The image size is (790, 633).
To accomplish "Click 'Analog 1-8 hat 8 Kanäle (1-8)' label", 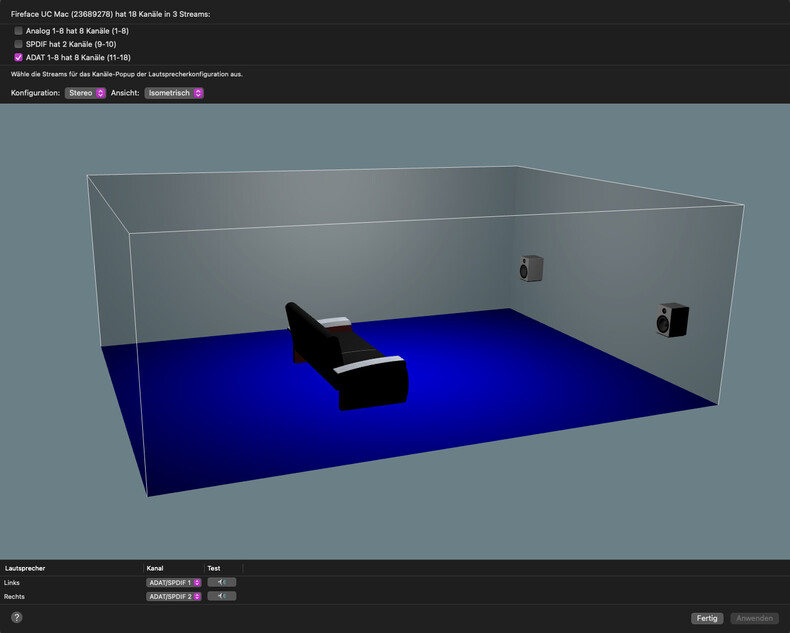I will (77, 31).
